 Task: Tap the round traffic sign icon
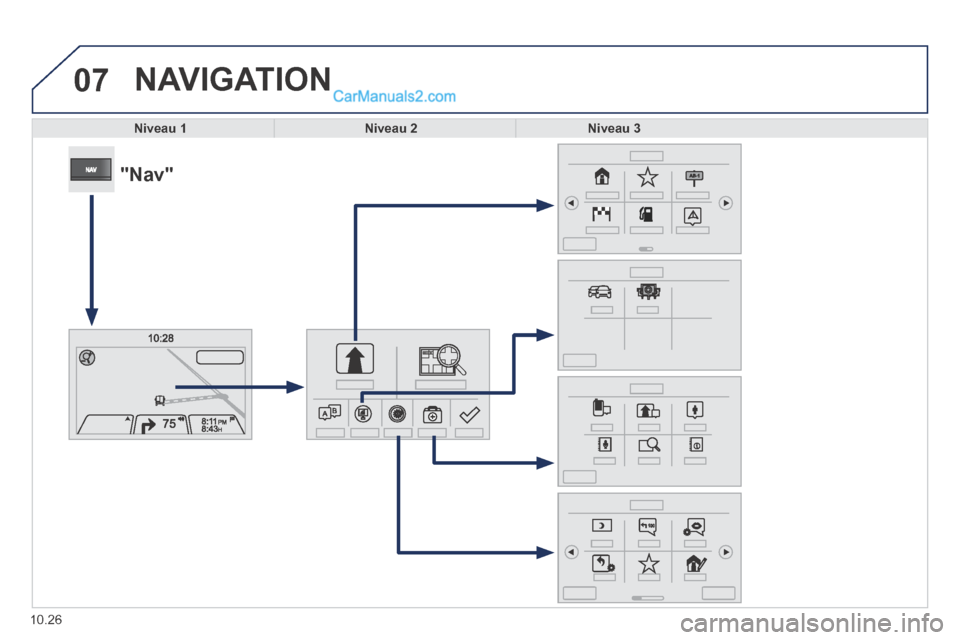[364, 415]
